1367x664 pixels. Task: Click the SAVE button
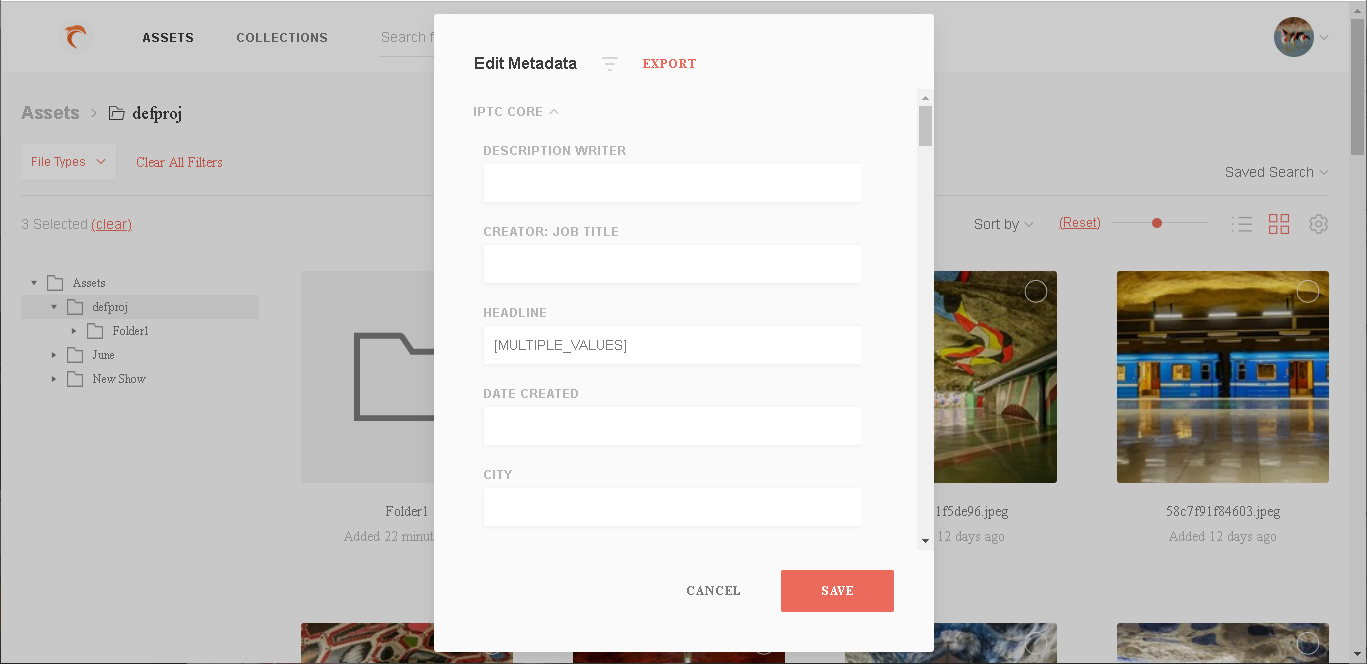pyautogui.click(x=837, y=591)
